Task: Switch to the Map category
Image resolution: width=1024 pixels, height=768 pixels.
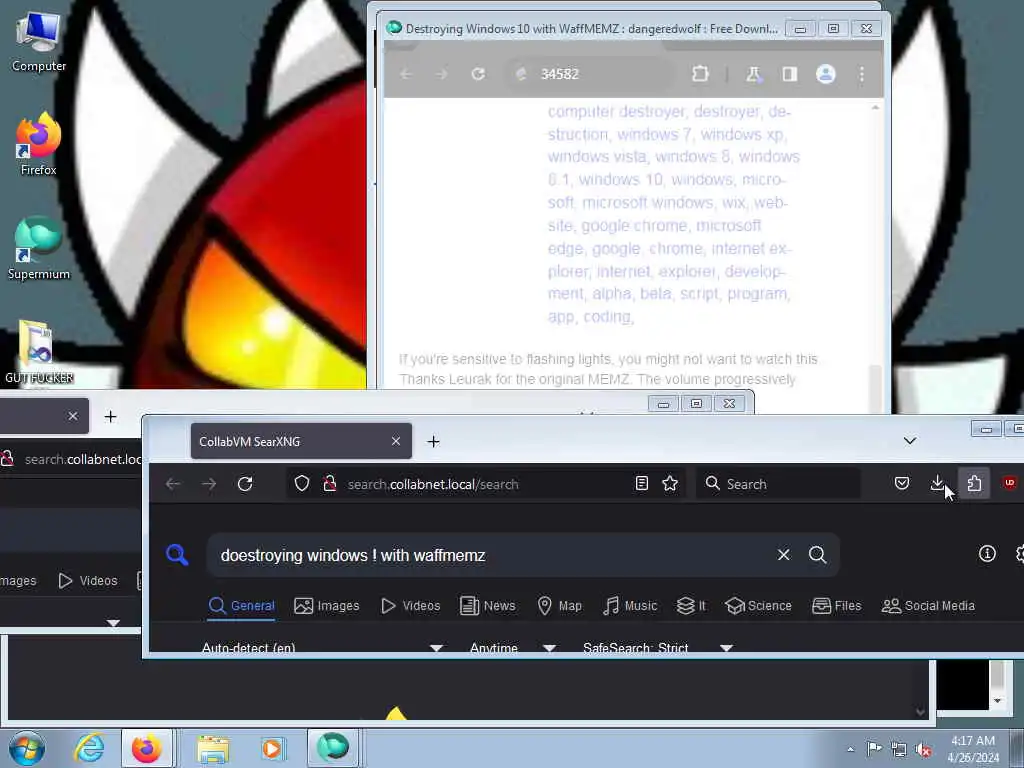Action: (559, 606)
